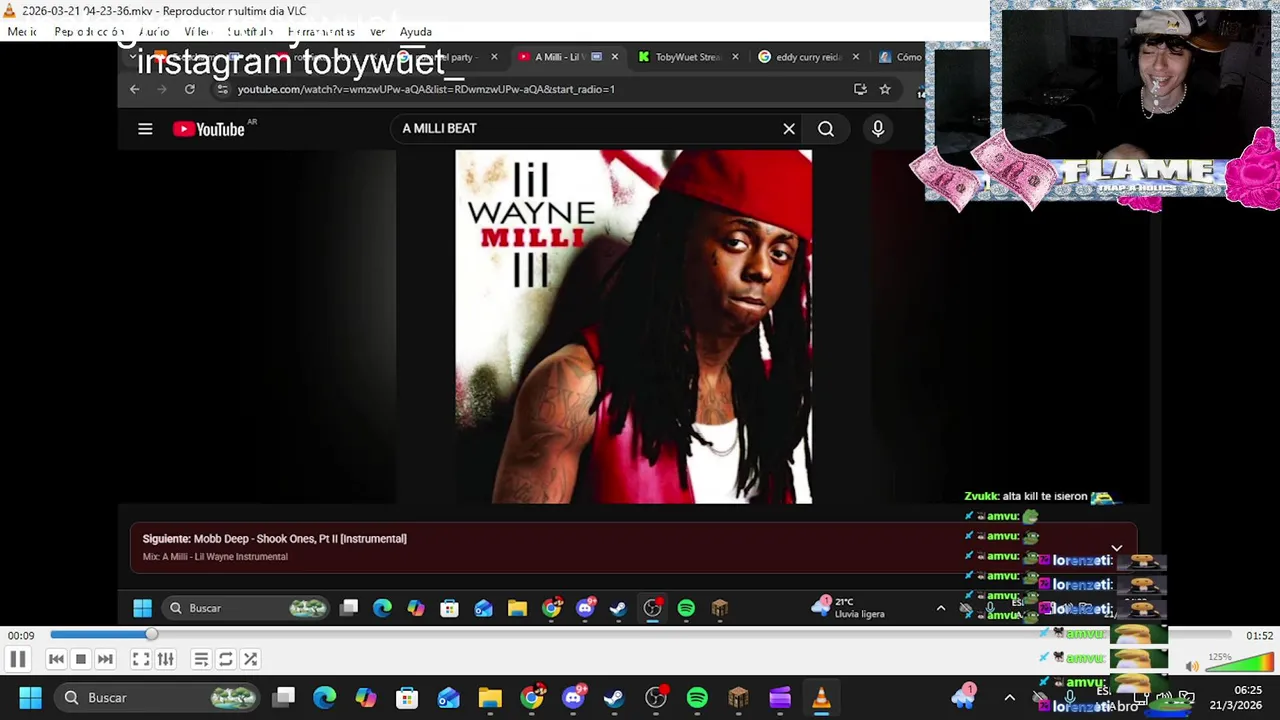Click the 01:52 total time label
This screenshot has height=720, width=1280.
(x=1259, y=635)
